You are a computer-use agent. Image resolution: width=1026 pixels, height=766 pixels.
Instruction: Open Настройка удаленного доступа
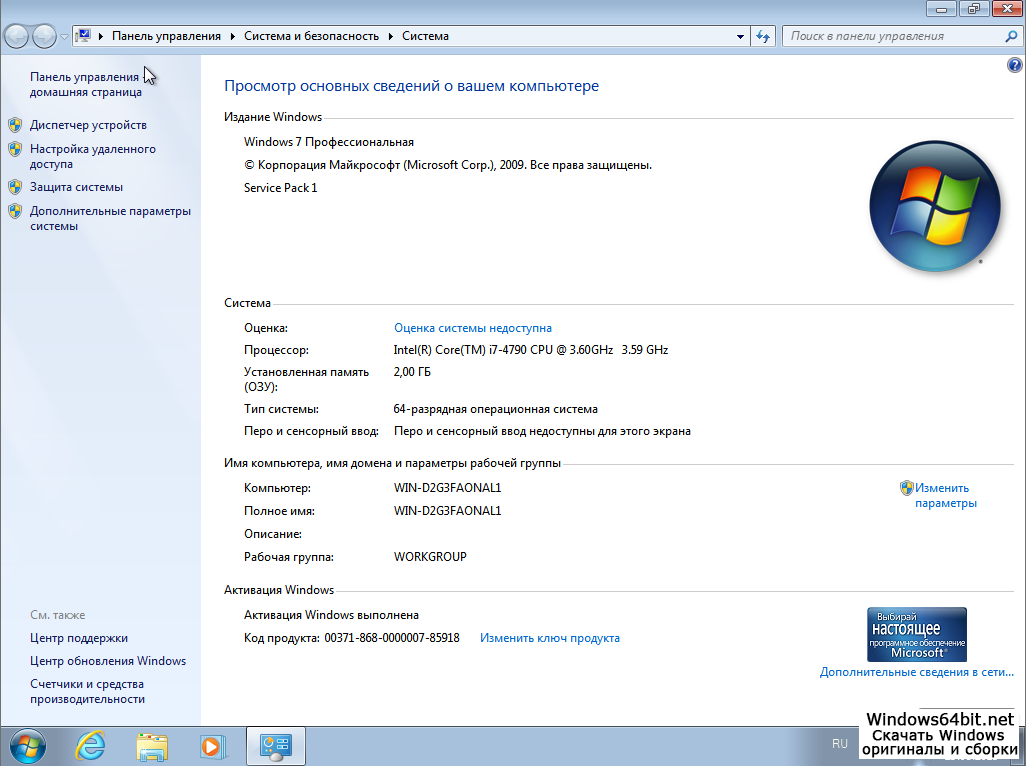[x=93, y=156]
